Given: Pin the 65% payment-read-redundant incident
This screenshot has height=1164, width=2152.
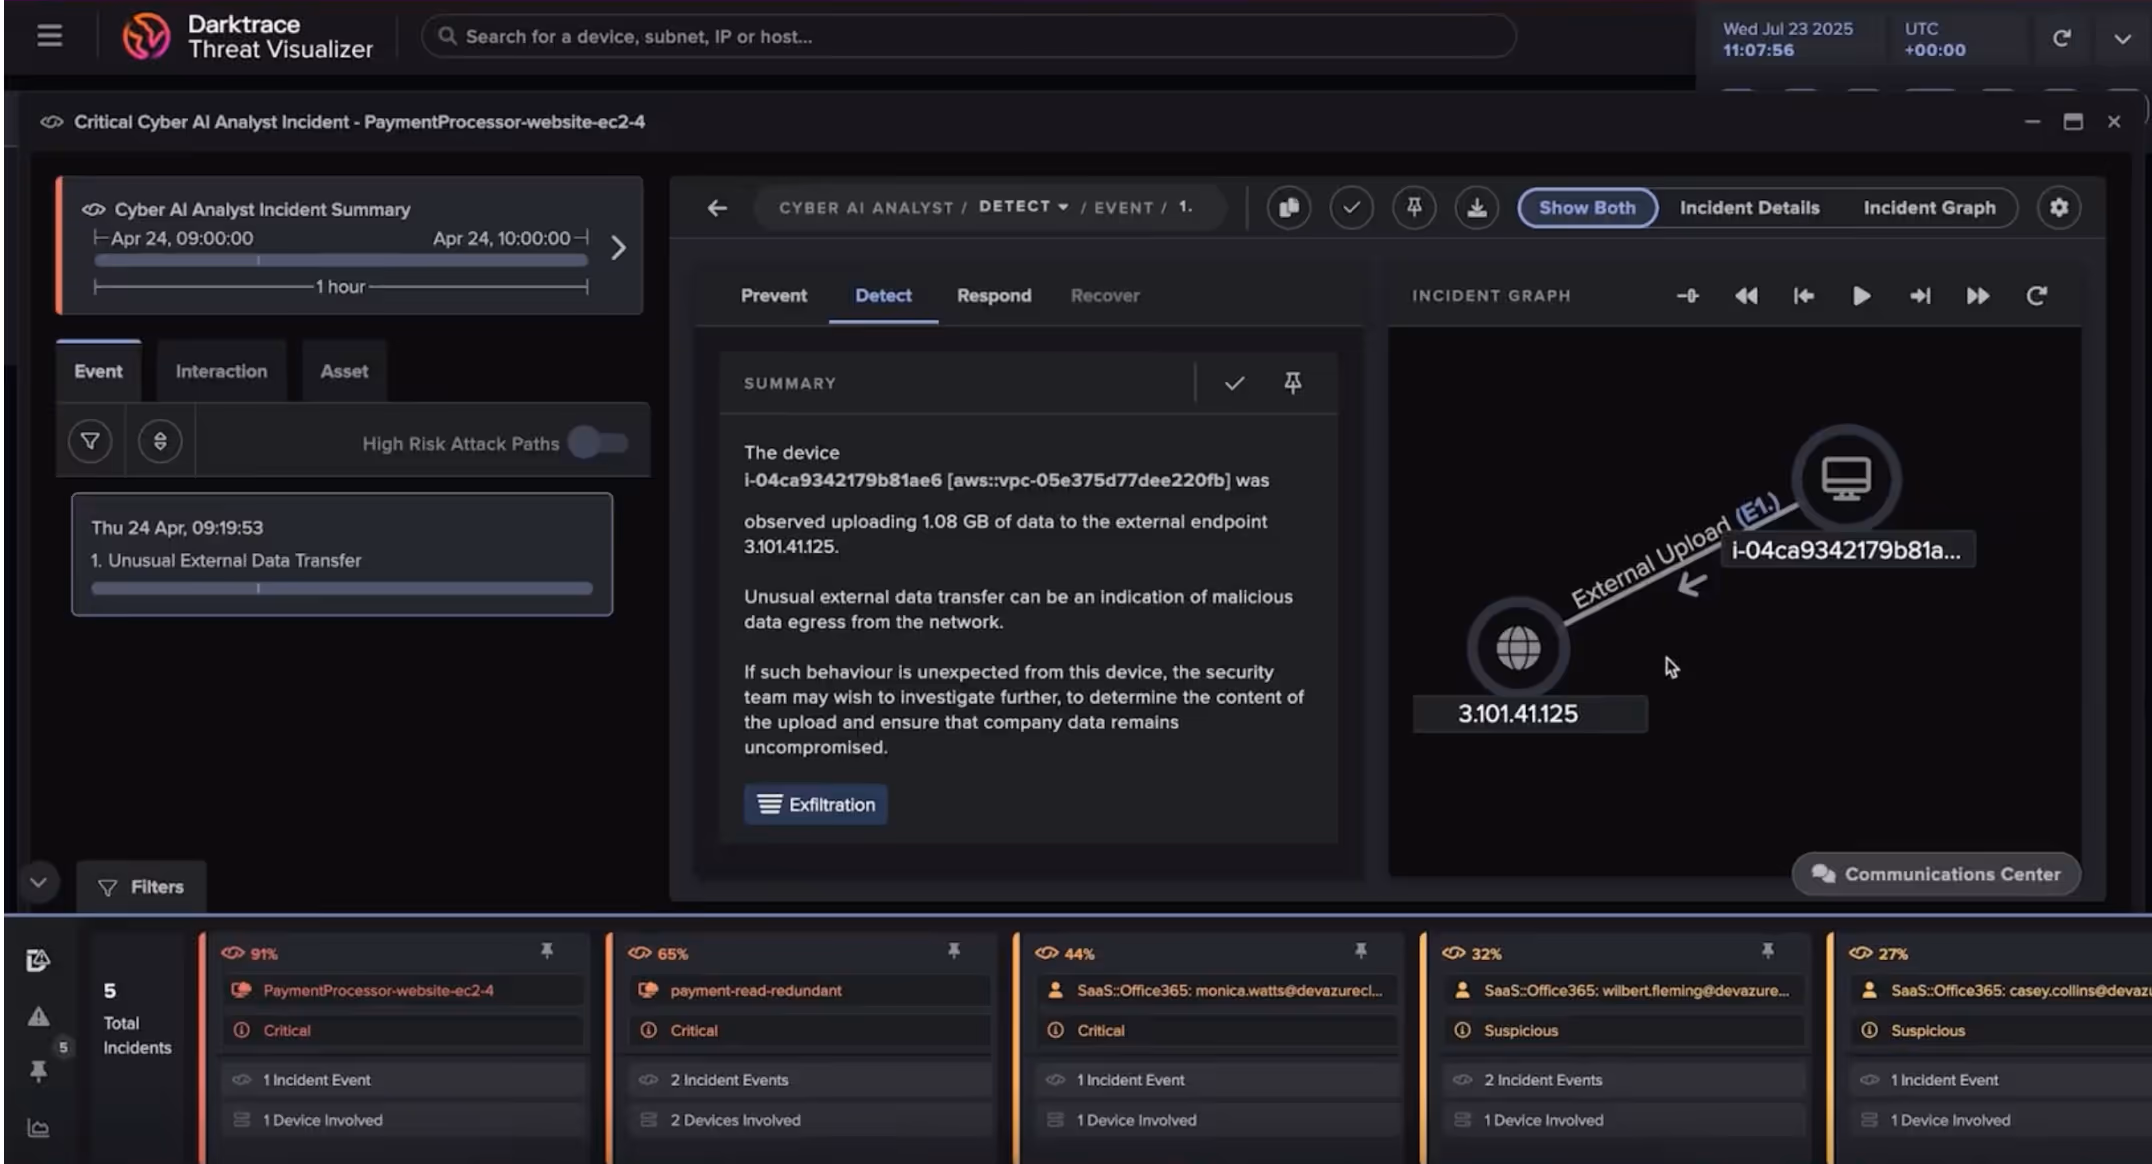Looking at the screenshot, I should pyautogui.click(x=954, y=951).
